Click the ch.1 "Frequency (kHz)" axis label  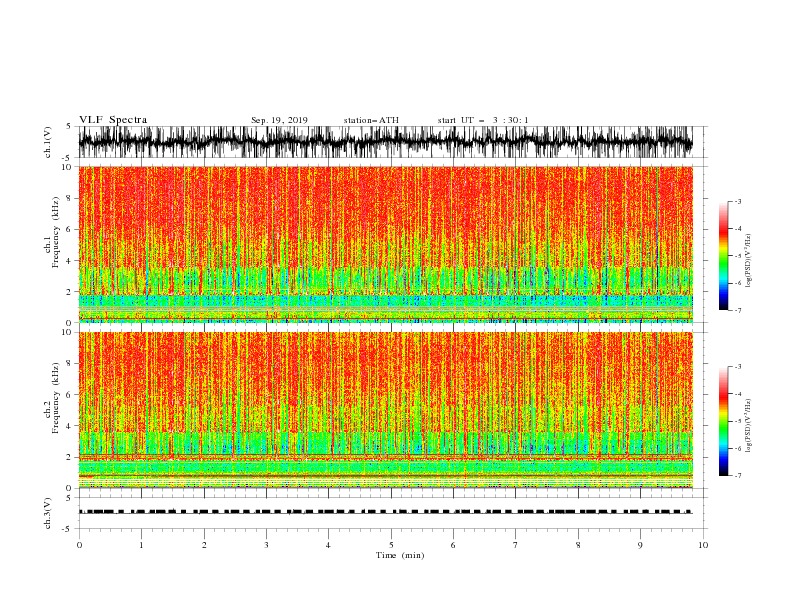(56, 232)
